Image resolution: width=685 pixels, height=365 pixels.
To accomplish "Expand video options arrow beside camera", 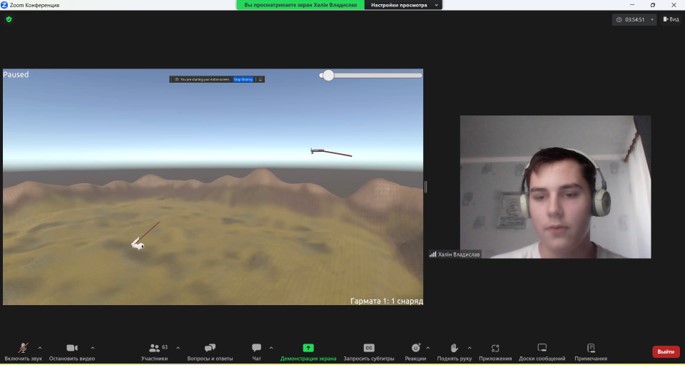I will point(93,348).
